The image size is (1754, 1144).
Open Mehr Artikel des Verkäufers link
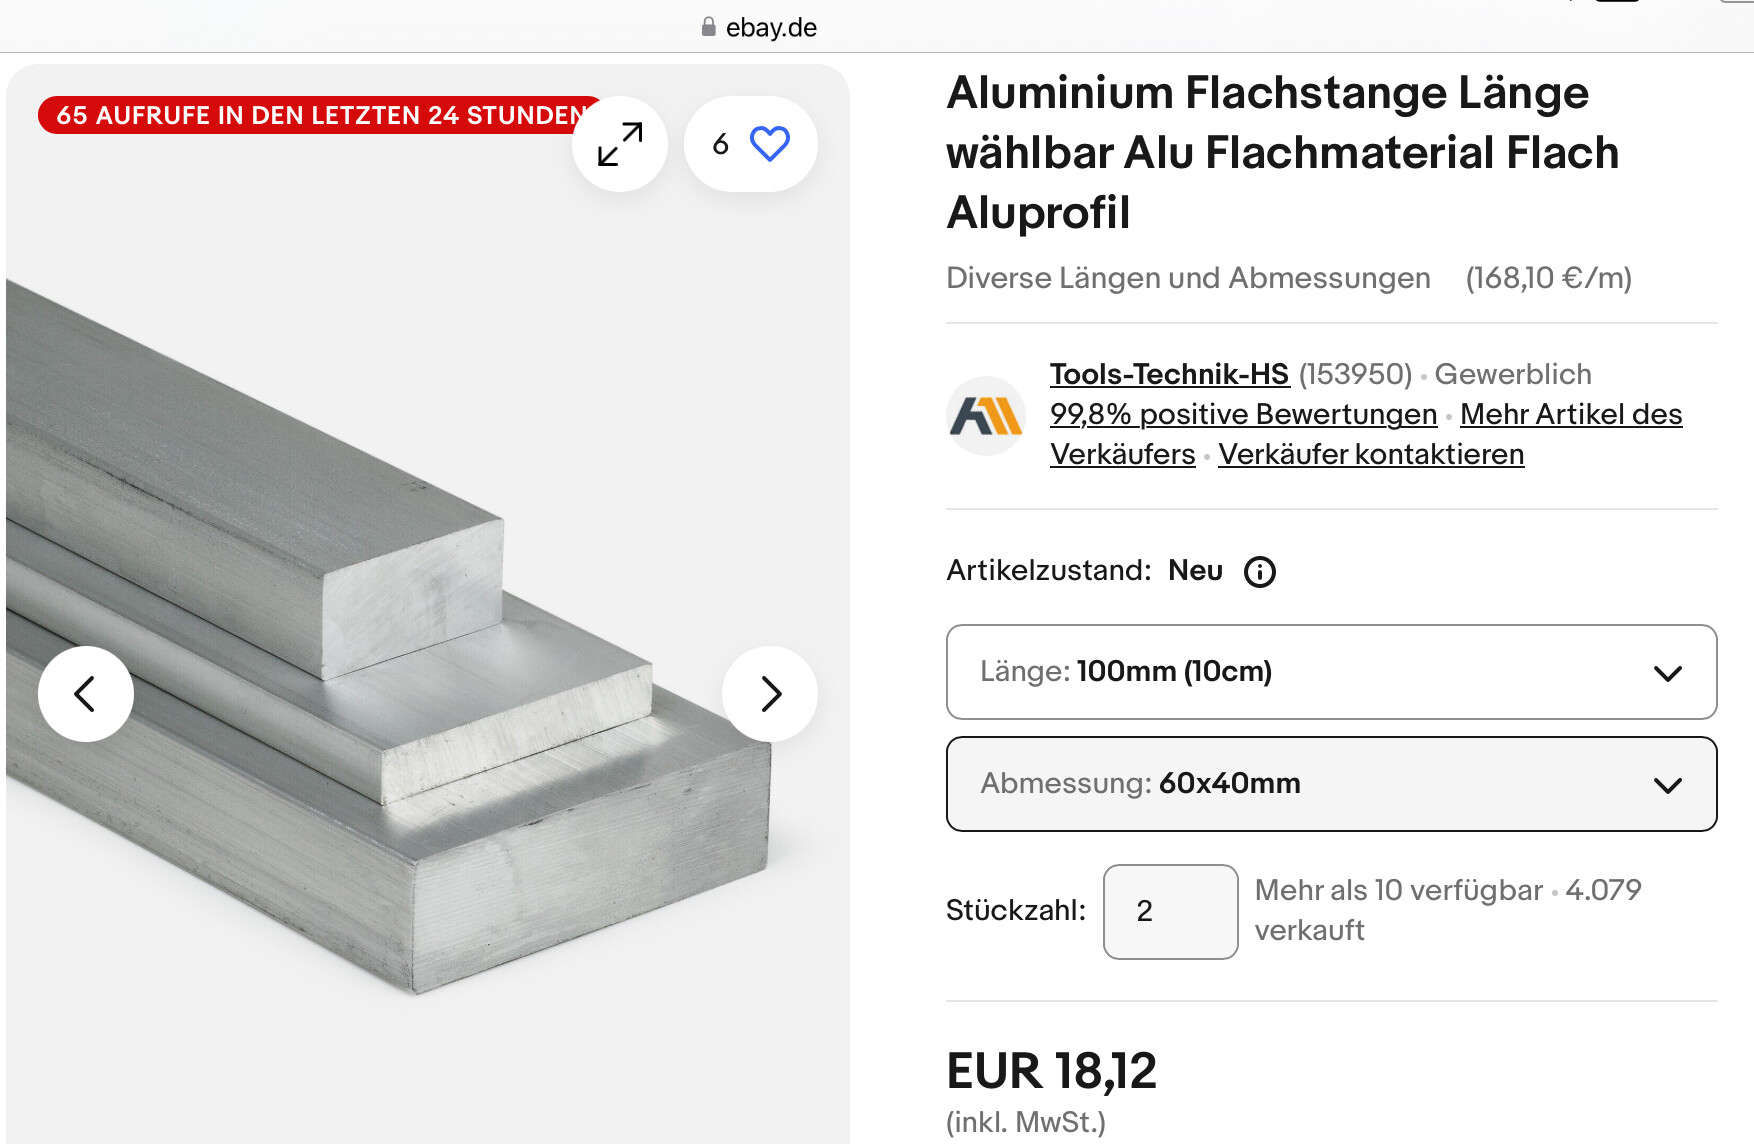[1570, 414]
